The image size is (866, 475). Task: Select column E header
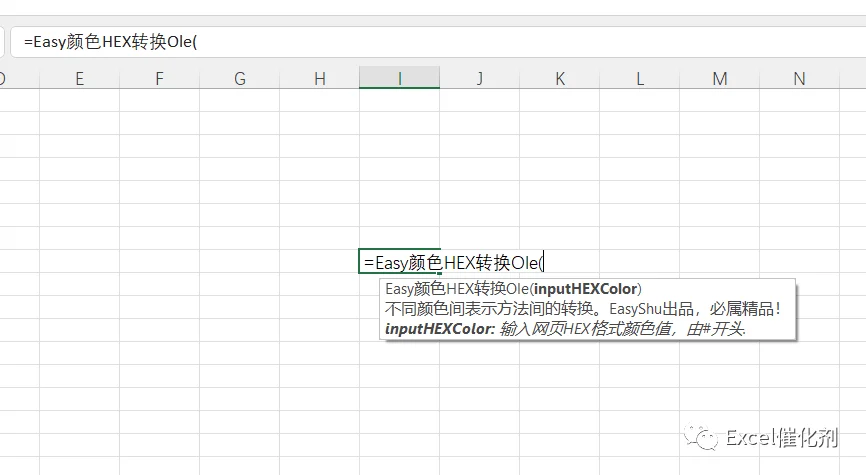tap(80, 78)
